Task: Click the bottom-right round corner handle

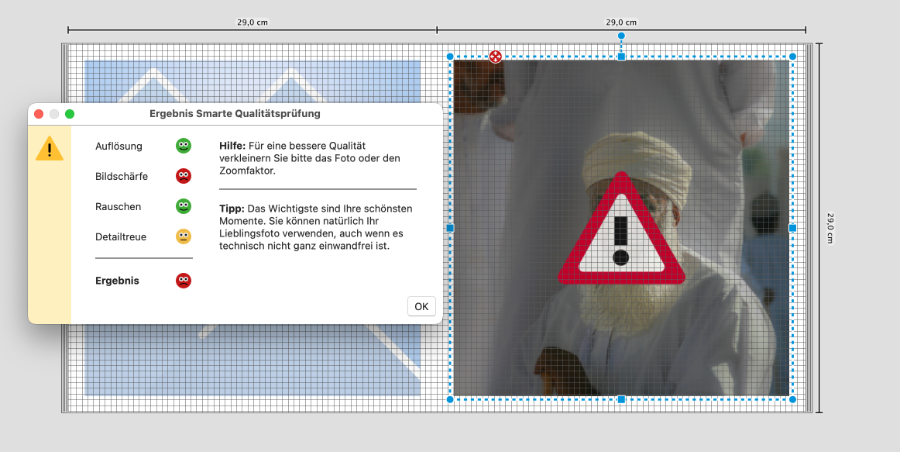Action: tap(793, 399)
